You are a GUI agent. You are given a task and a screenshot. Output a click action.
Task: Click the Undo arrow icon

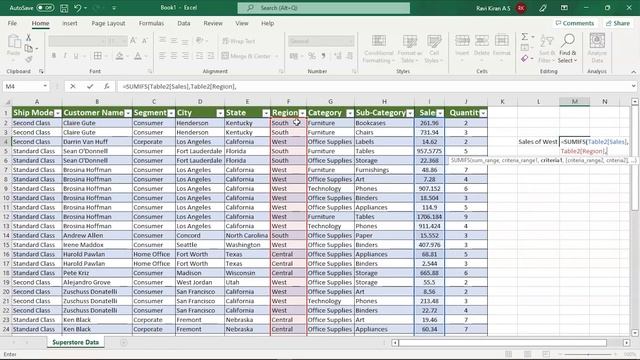tap(78, 8)
